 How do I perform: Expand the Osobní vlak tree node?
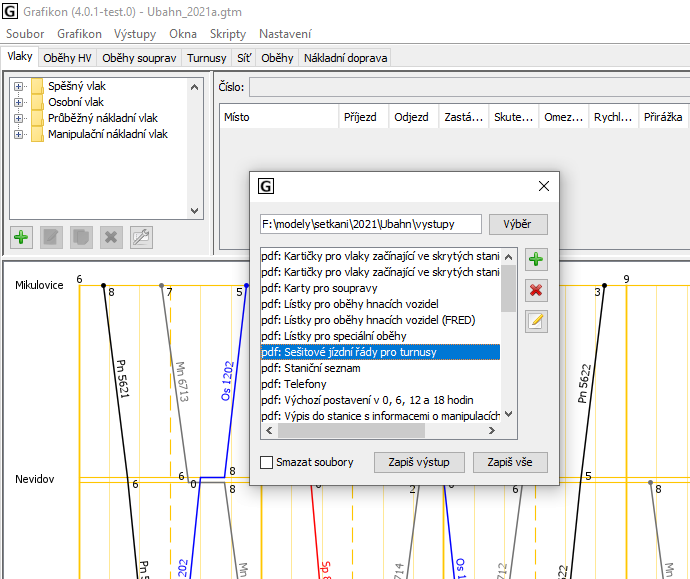(18, 102)
